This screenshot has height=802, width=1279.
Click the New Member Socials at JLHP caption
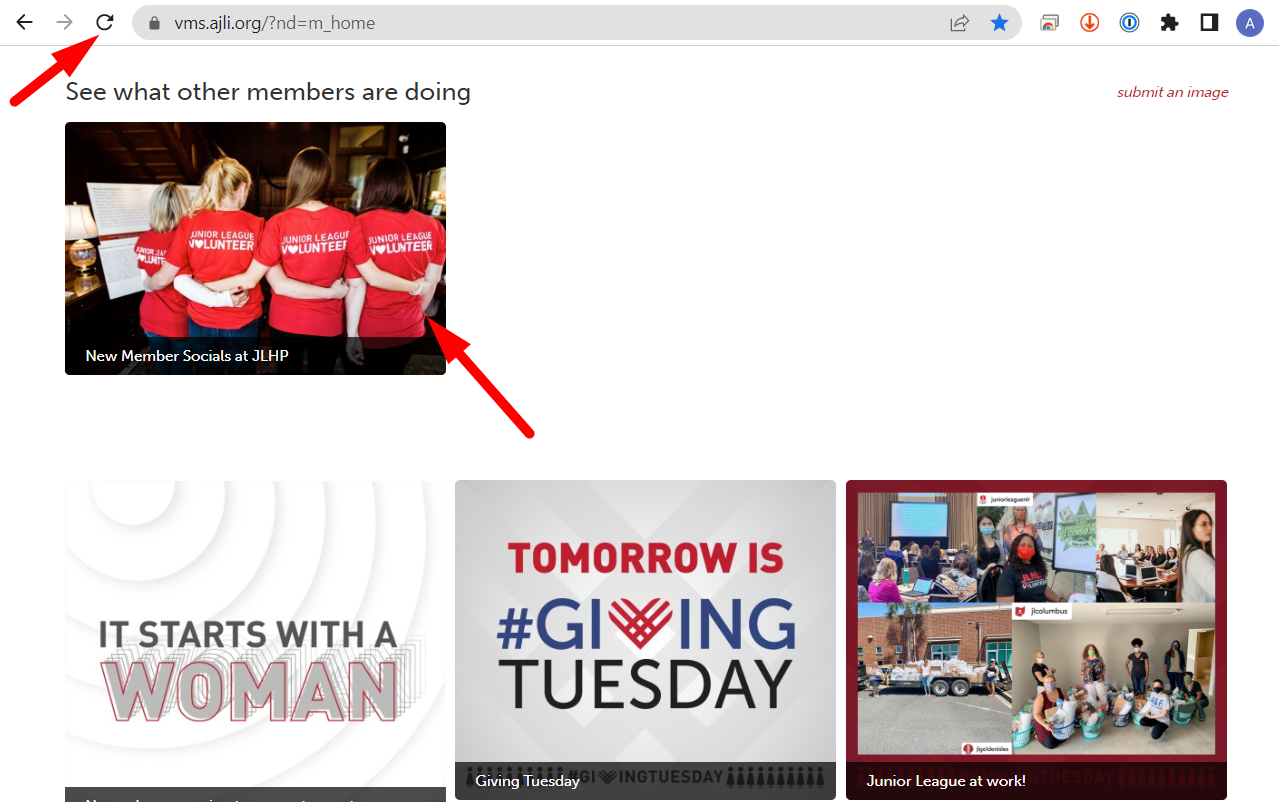coord(187,356)
